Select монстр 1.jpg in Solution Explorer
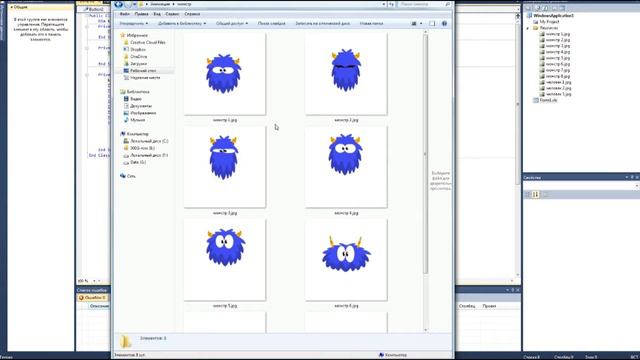The image size is (640, 360). point(555,34)
